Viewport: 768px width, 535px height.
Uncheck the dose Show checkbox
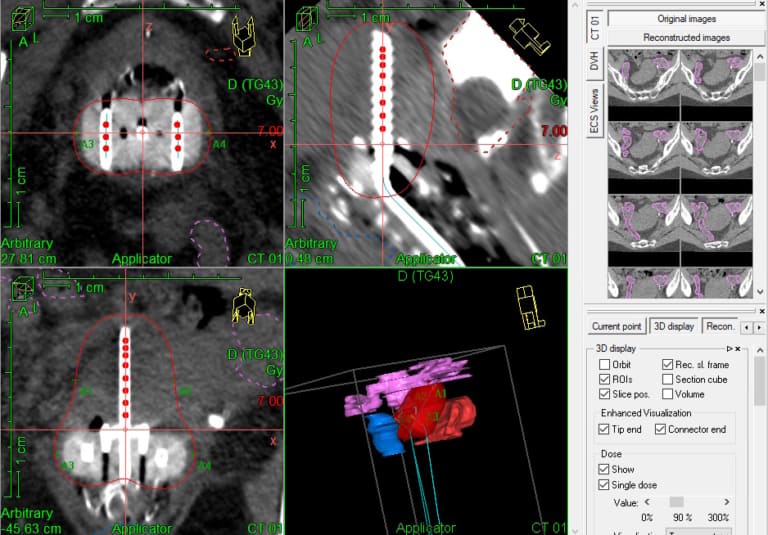pos(604,469)
